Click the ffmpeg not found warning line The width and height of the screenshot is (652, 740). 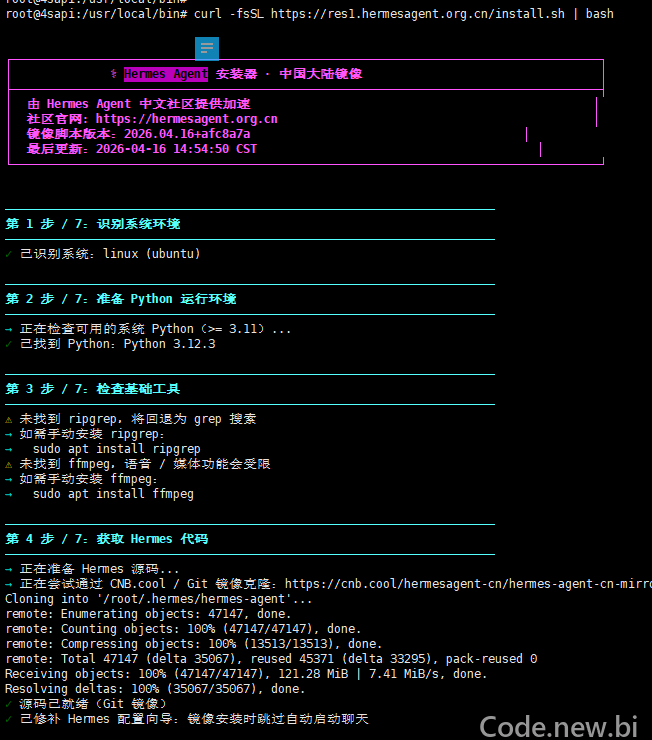(138, 464)
